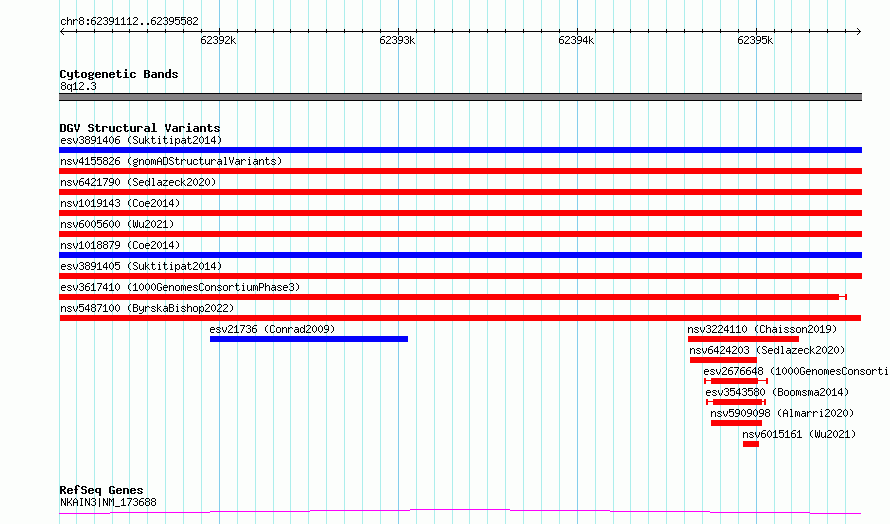Click the magenta NKAIN3 gene line

460,512
